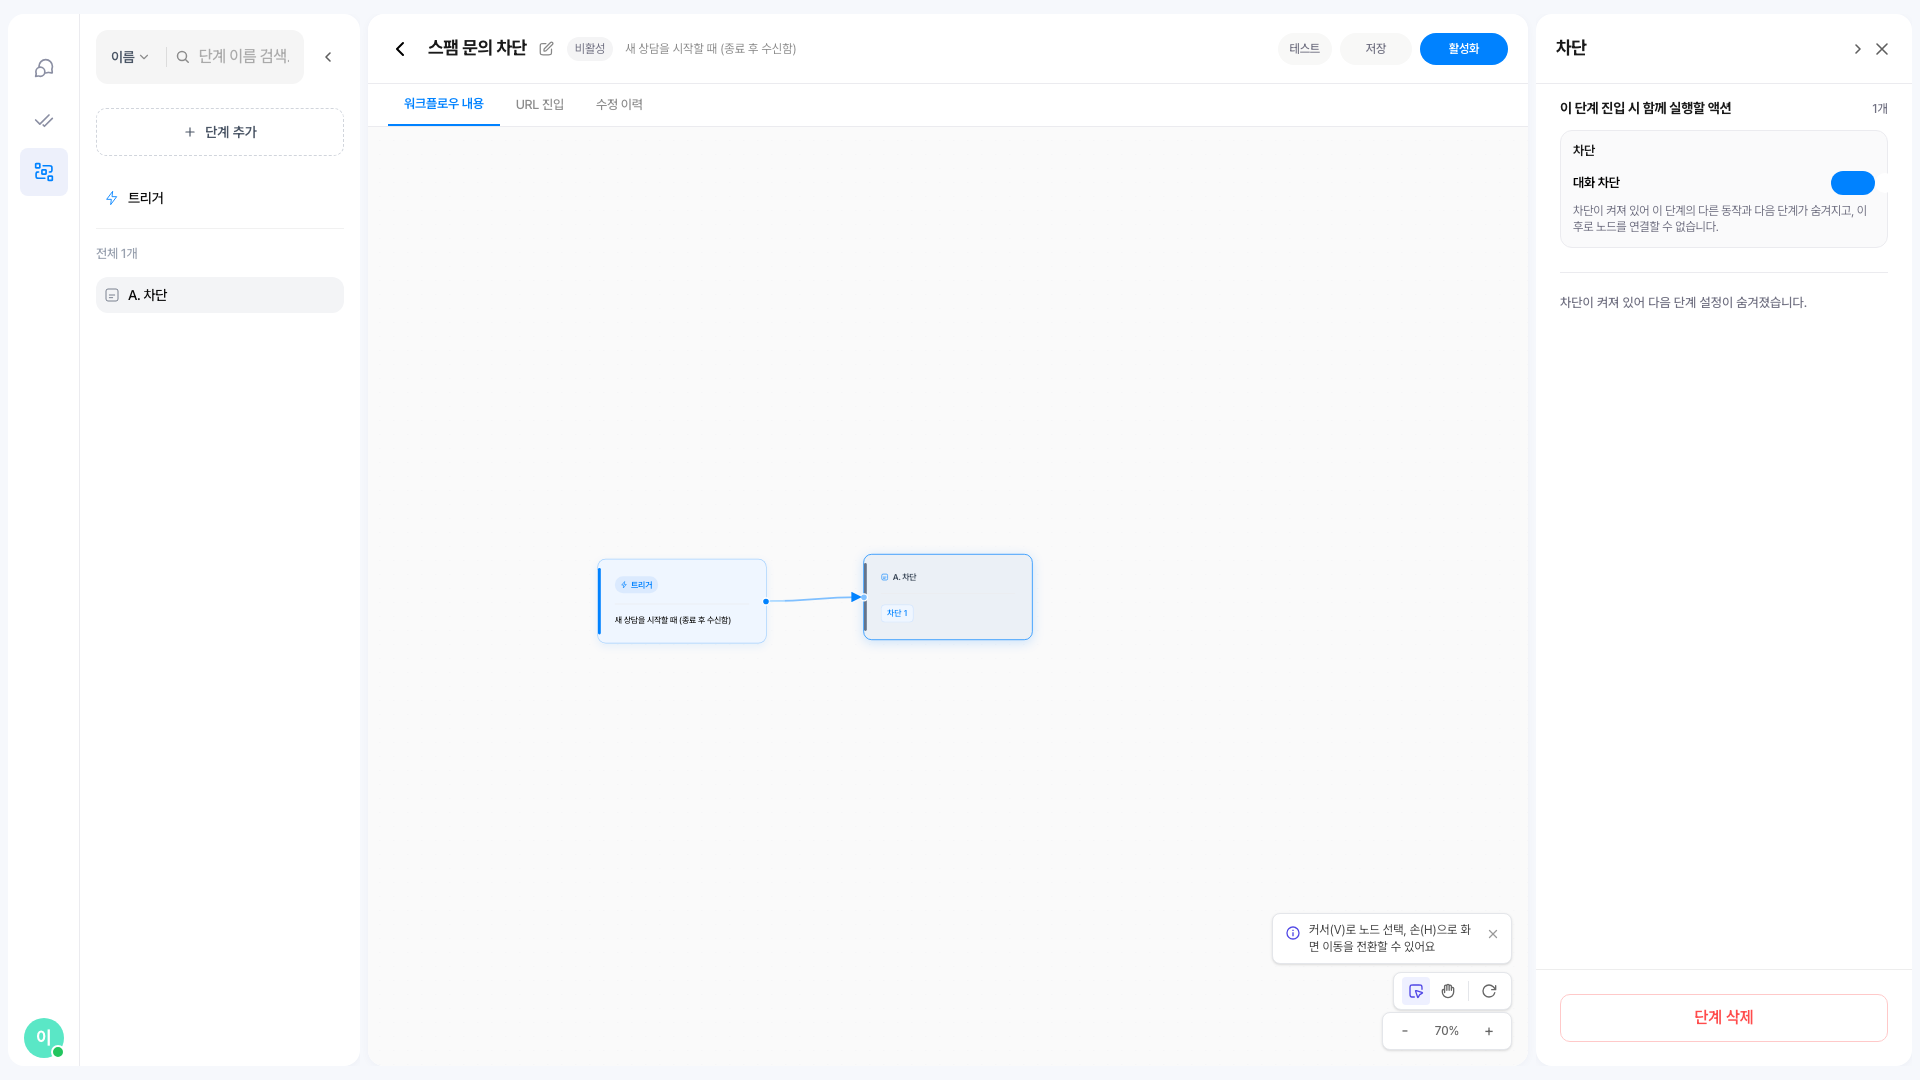Click the user avatar at bottom left
This screenshot has width=1920, height=1080.
point(44,1038)
